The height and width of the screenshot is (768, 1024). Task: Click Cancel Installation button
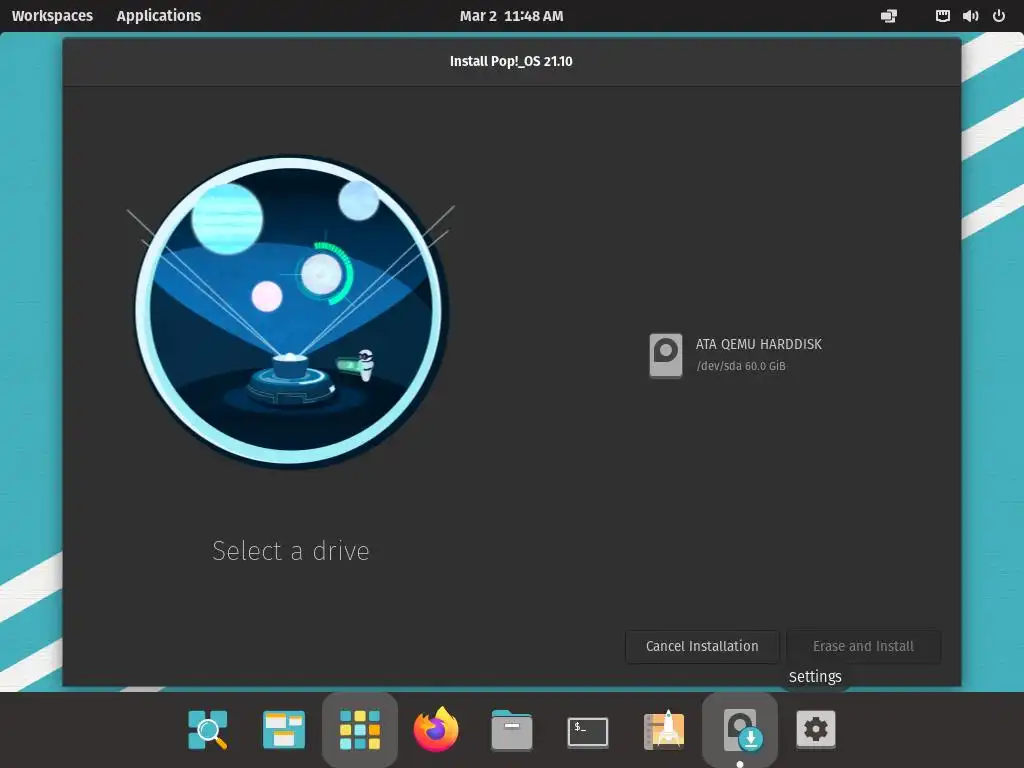pyautogui.click(x=702, y=647)
